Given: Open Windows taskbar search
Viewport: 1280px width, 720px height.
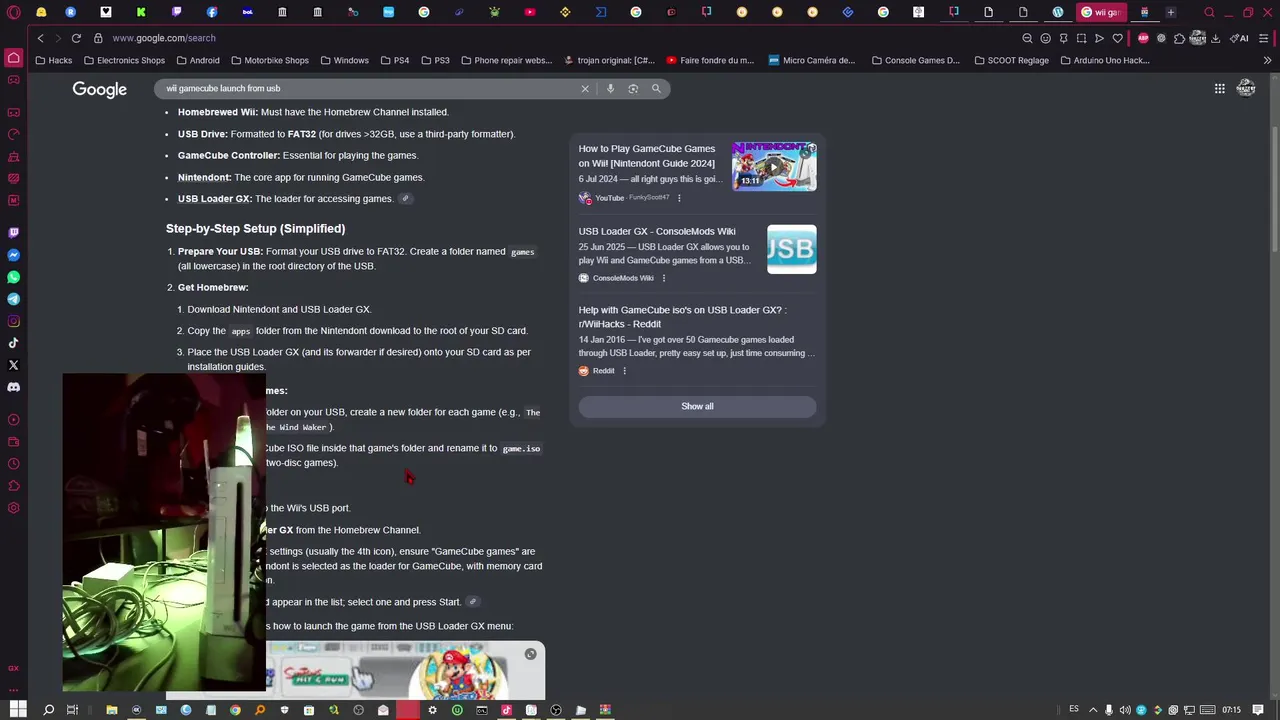Looking at the screenshot, I should [x=48, y=710].
